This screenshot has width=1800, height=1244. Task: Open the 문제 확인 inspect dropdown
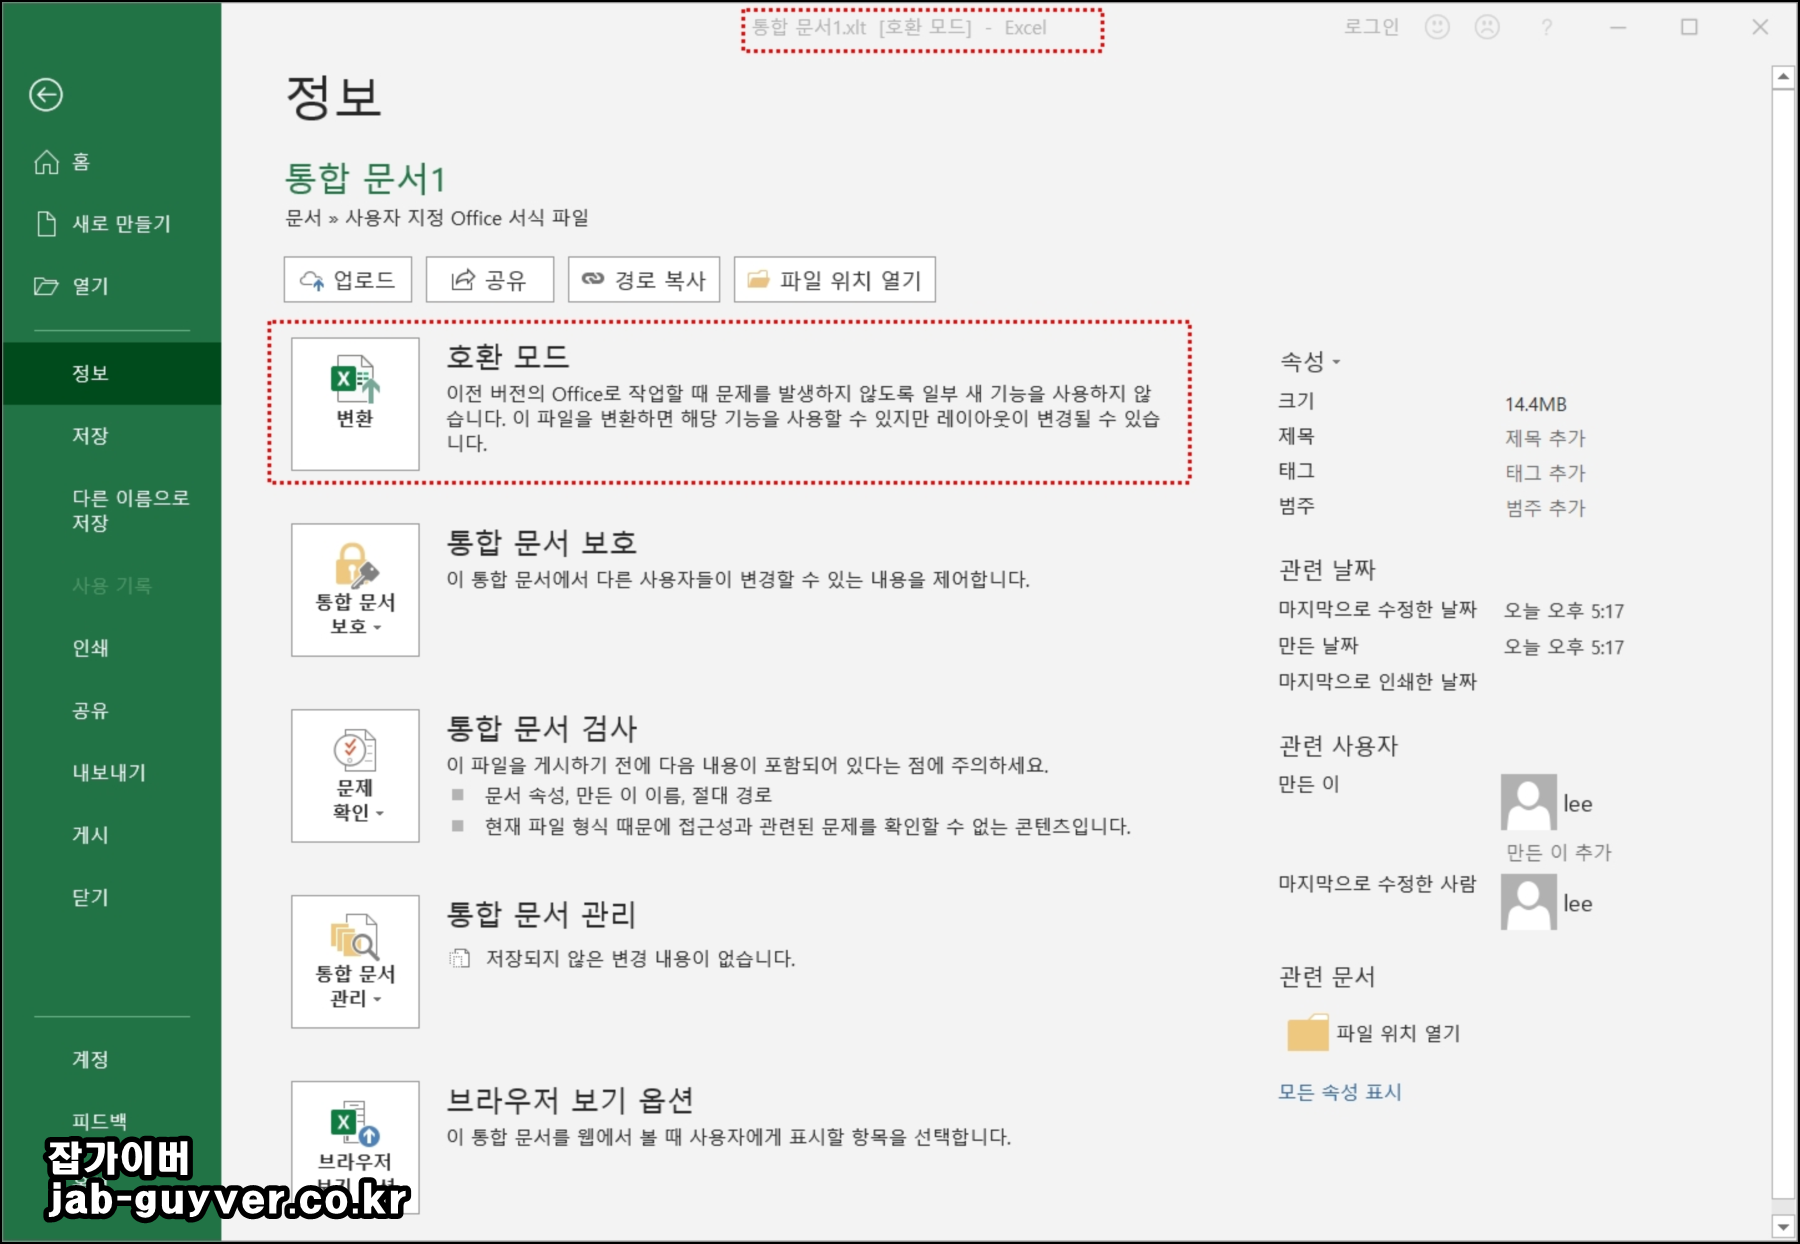[x=355, y=776]
